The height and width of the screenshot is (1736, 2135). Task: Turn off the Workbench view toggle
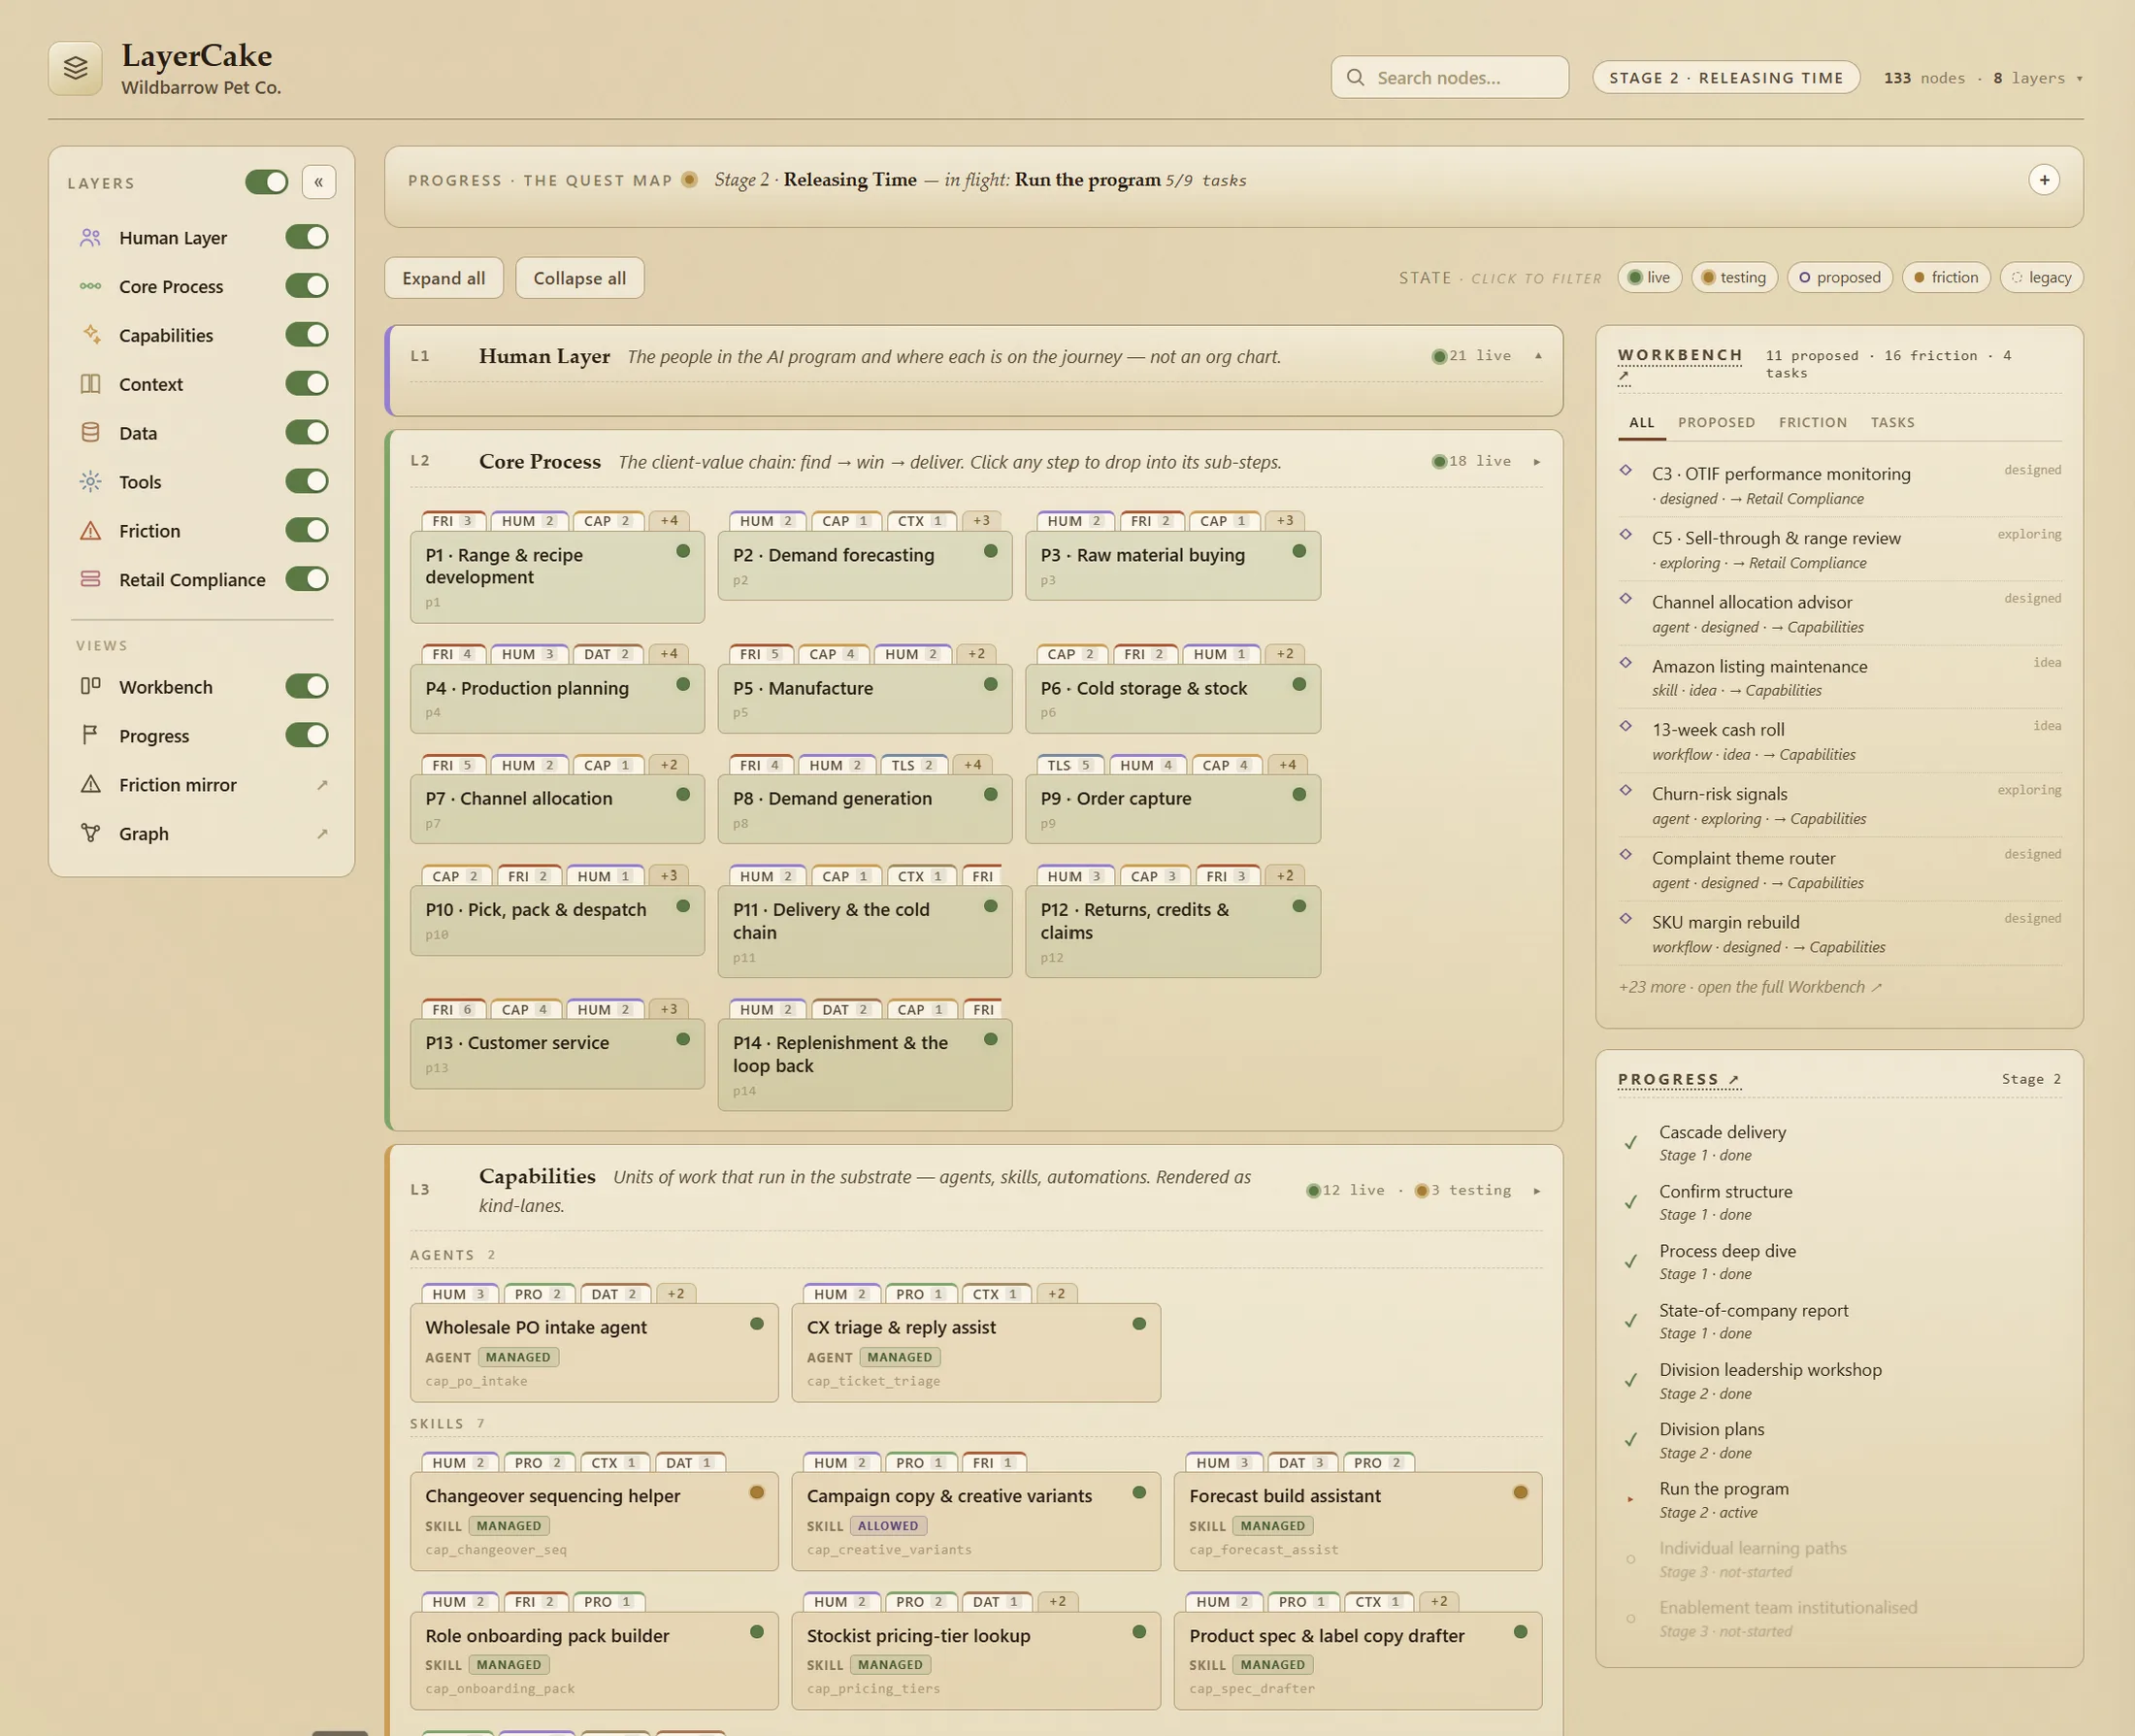click(307, 686)
